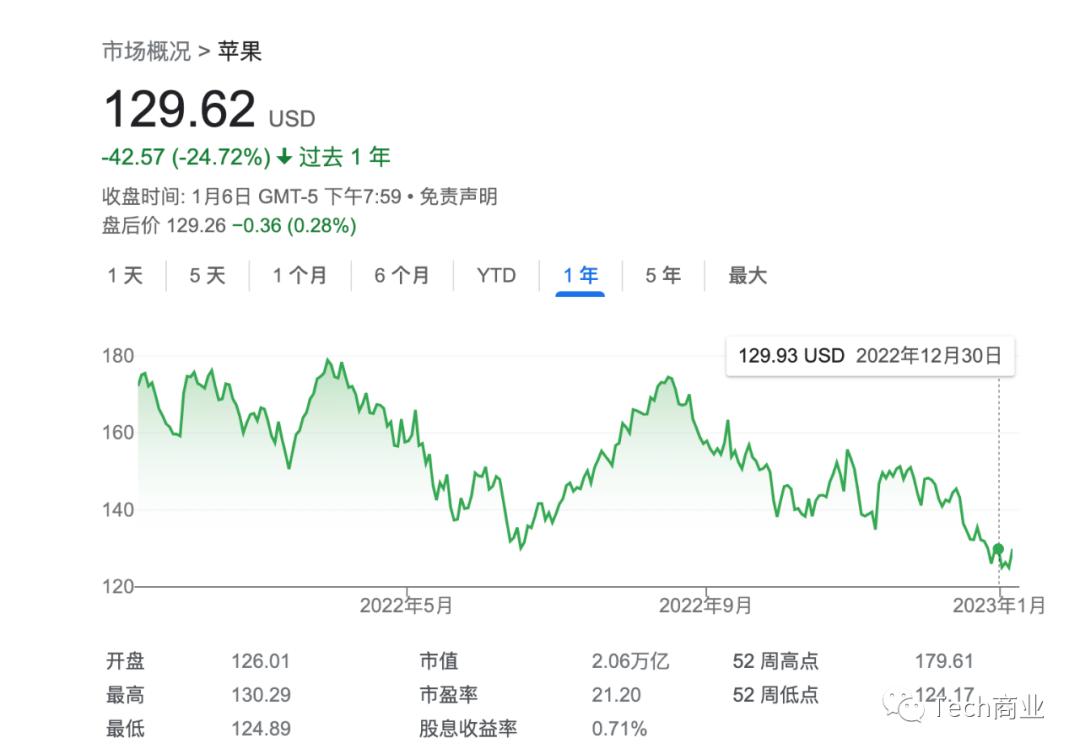Click the 180 y-axis label

point(118,356)
